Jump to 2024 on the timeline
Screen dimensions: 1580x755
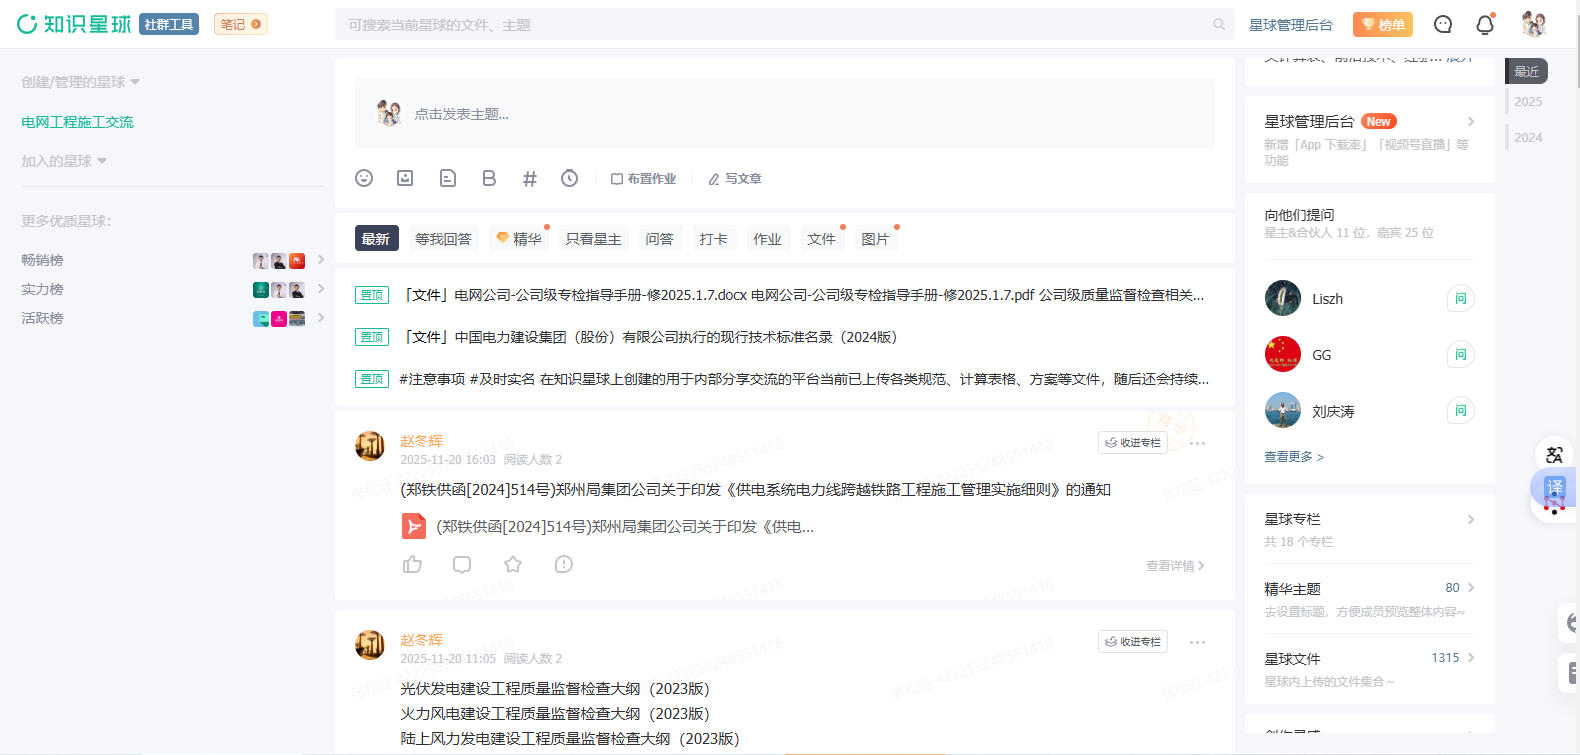point(1527,138)
